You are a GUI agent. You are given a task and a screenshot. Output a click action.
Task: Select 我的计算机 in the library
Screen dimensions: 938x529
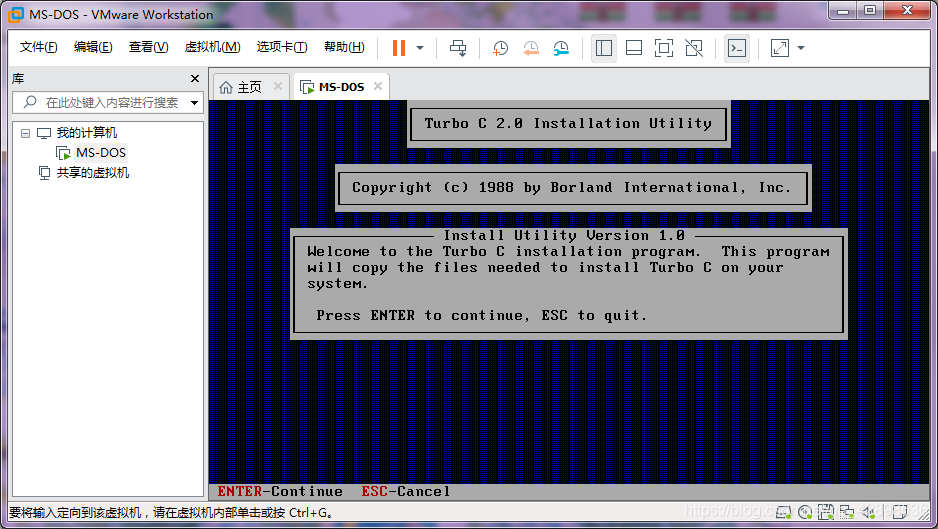(87, 133)
